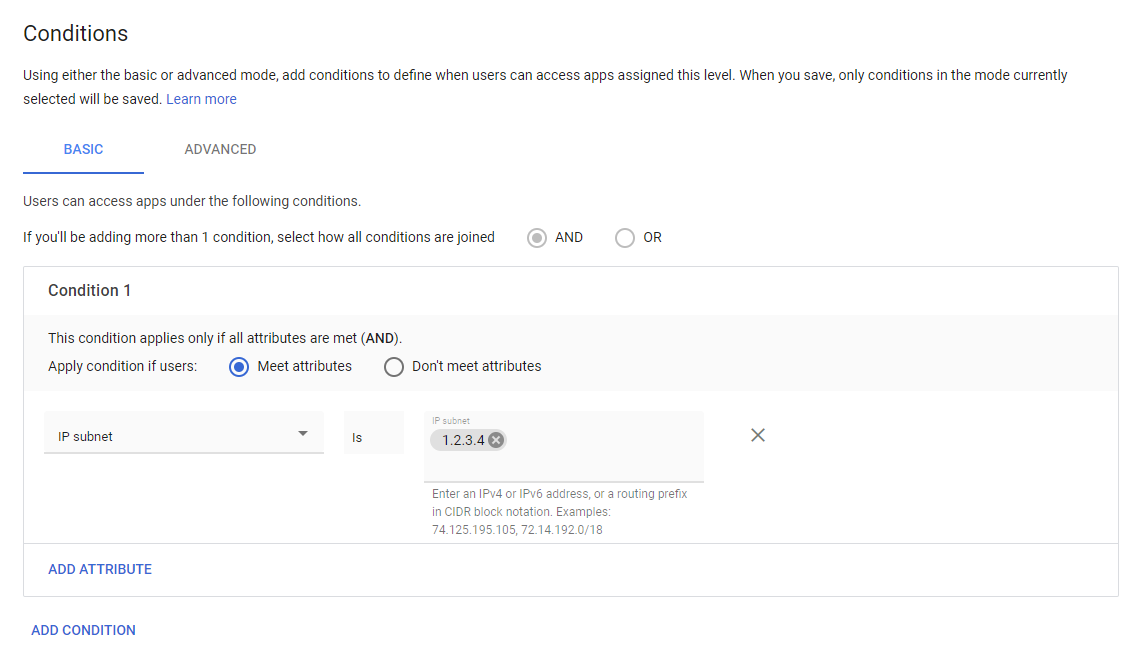Click the Conditions page title
The width and height of the screenshot is (1141, 659).
76,33
